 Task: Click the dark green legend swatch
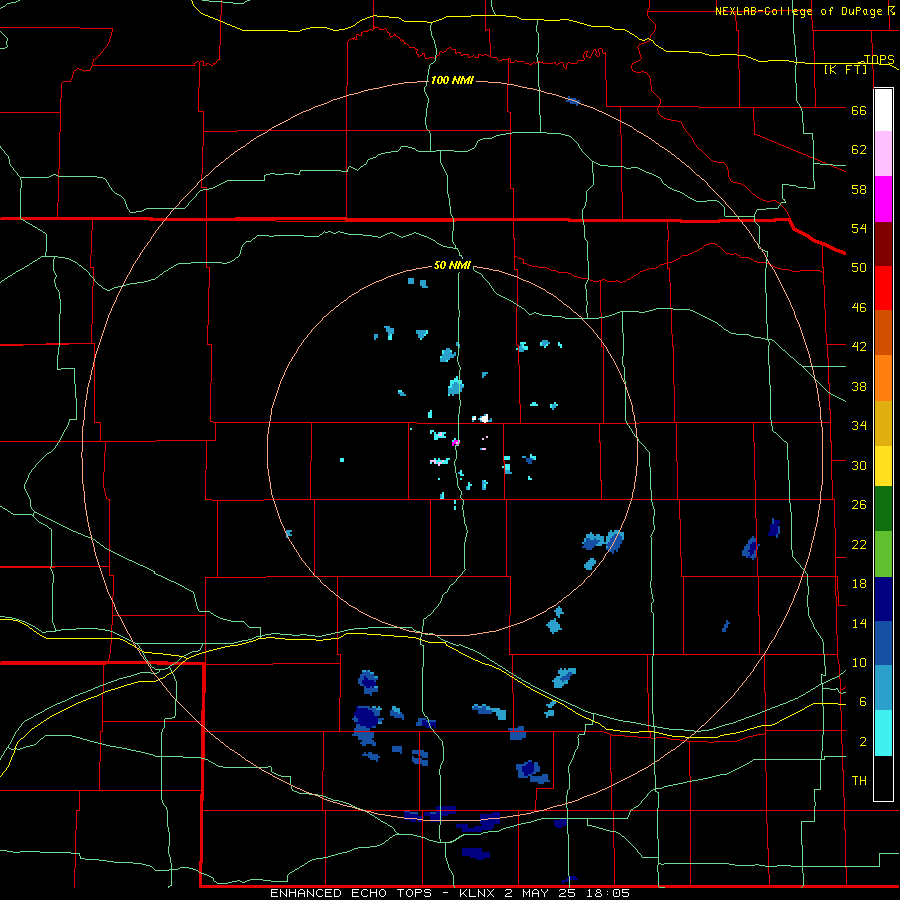pos(883,509)
